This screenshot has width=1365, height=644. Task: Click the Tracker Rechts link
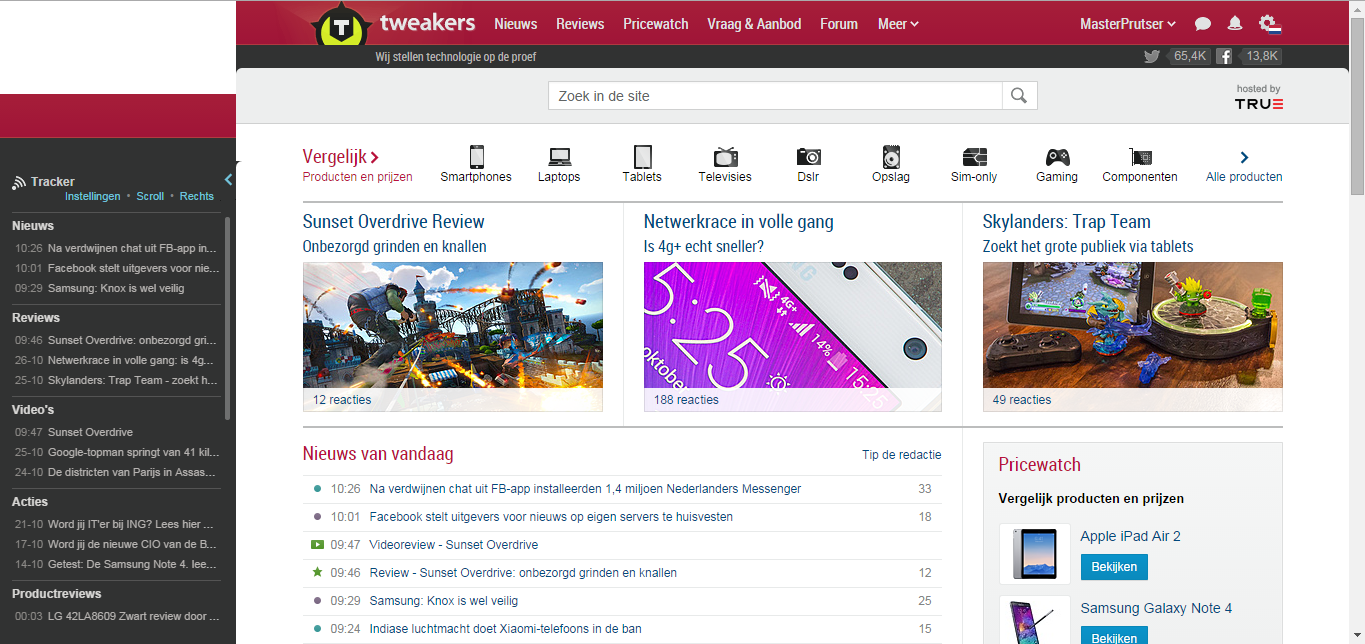click(197, 196)
